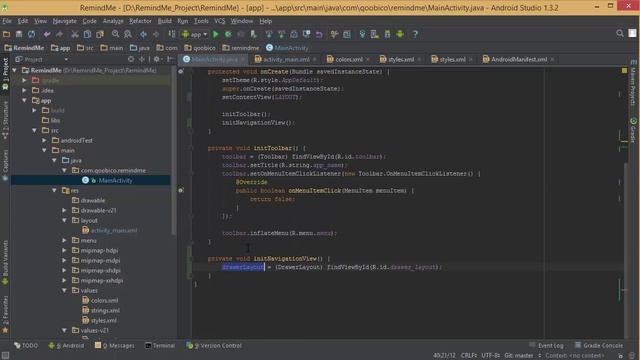Switch to the AndroidManifest.xml editor tab
Image resolution: width=640 pixels, height=360 pixels.
click(518, 59)
